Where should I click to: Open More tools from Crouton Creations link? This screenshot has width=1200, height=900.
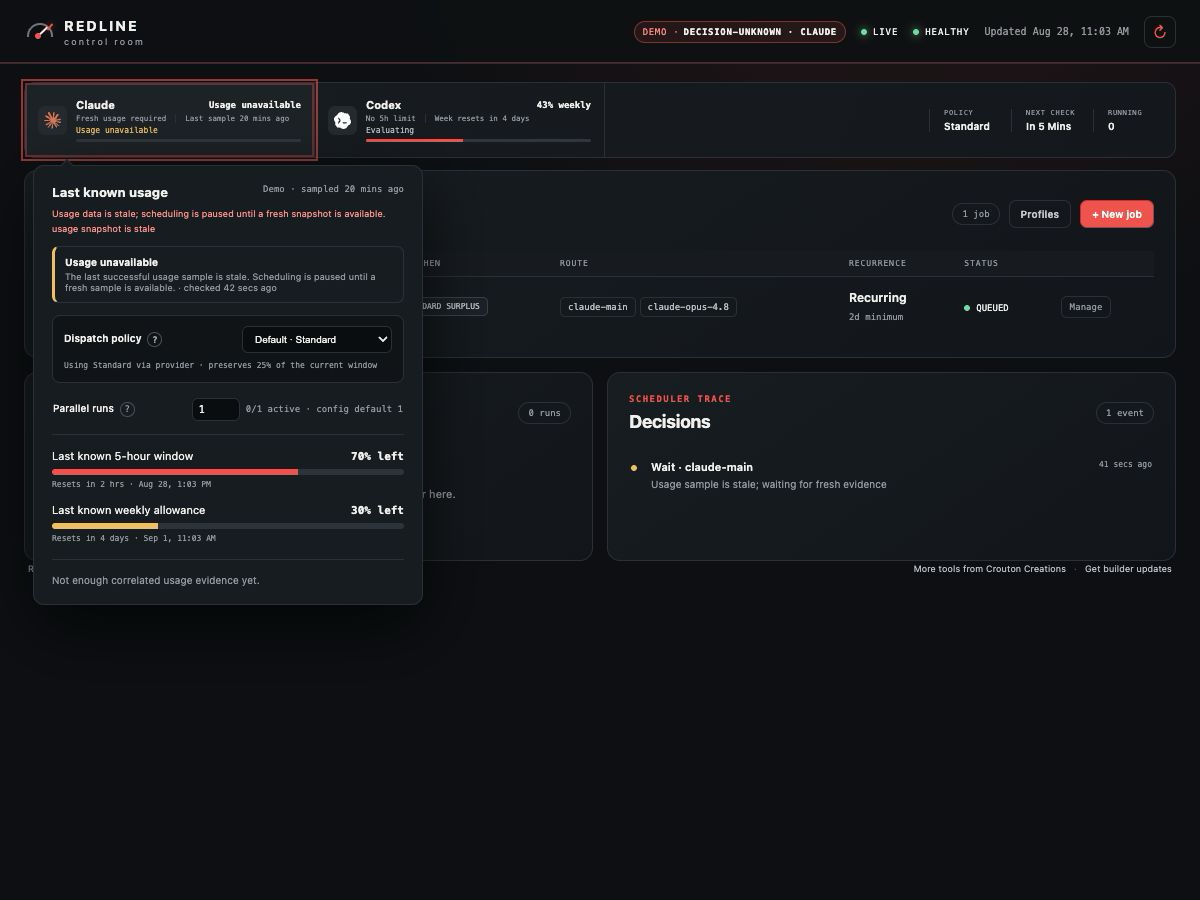989,569
